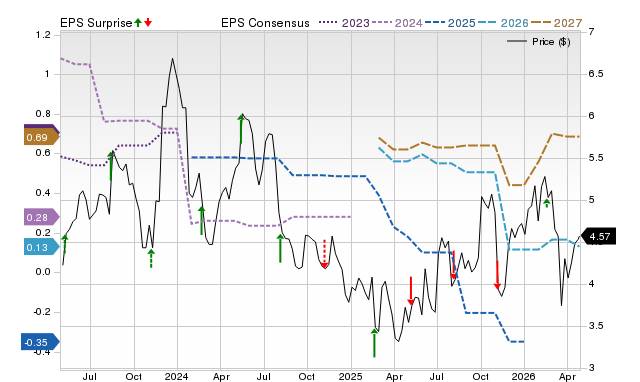
Task: Click the red down arrow in EPS Surprise legend
Action: (x=148, y=22)
